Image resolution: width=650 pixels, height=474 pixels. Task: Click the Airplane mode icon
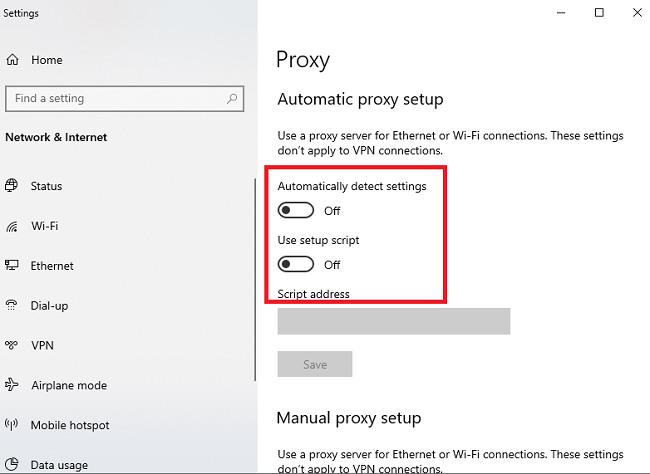tap(12, 385)
